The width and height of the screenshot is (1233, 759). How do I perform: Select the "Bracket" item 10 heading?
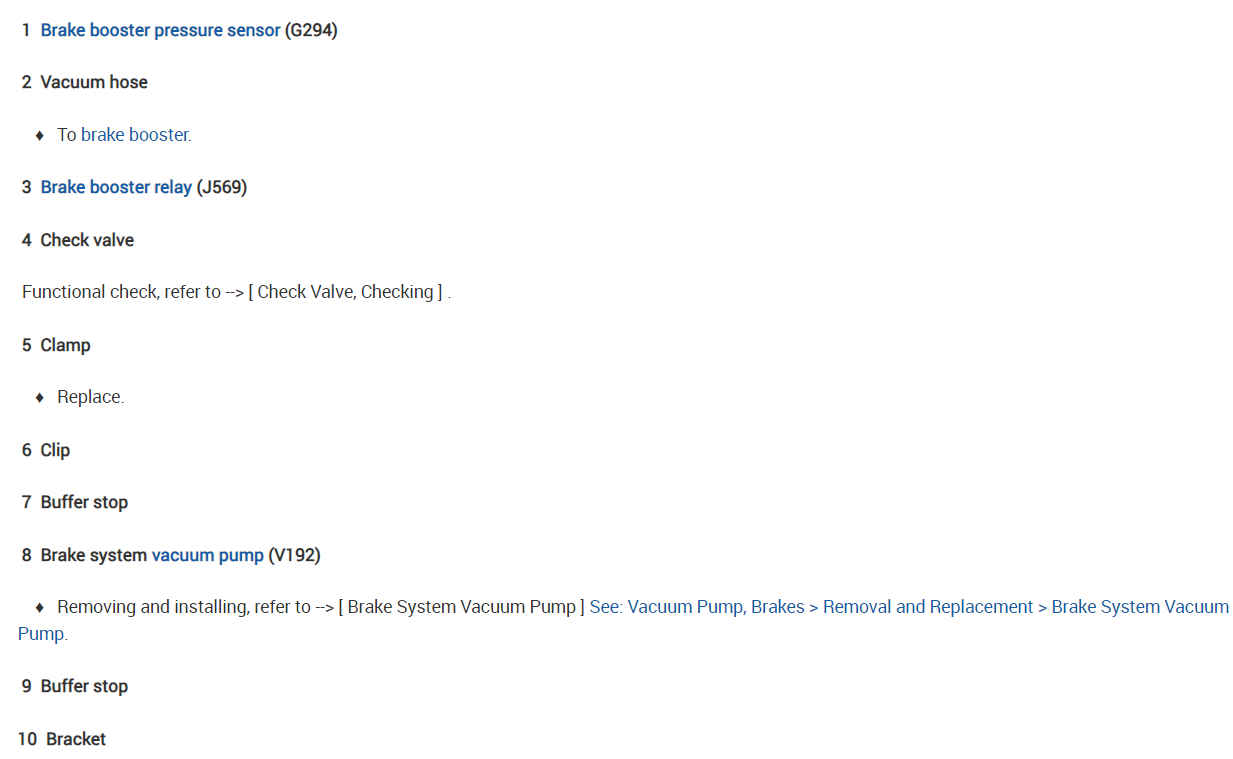76,739
